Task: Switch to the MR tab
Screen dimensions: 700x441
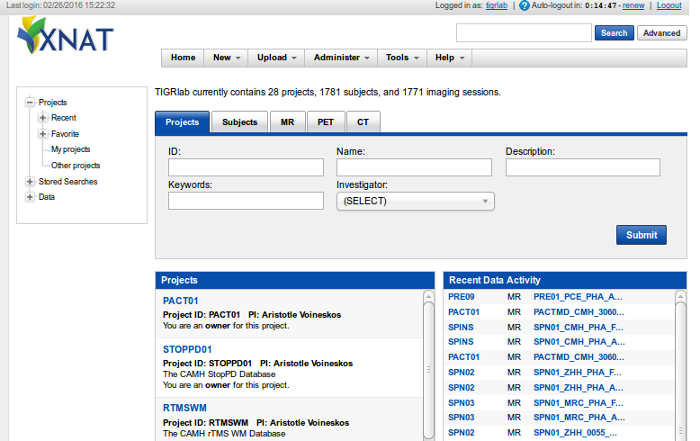Action: pyautogui.click(x=288, y=122)
